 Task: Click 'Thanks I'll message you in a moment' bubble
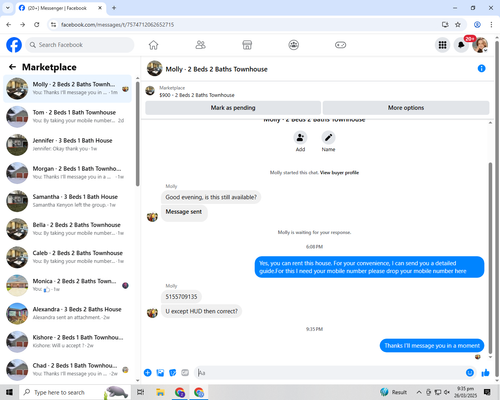[x=432, y=346]
